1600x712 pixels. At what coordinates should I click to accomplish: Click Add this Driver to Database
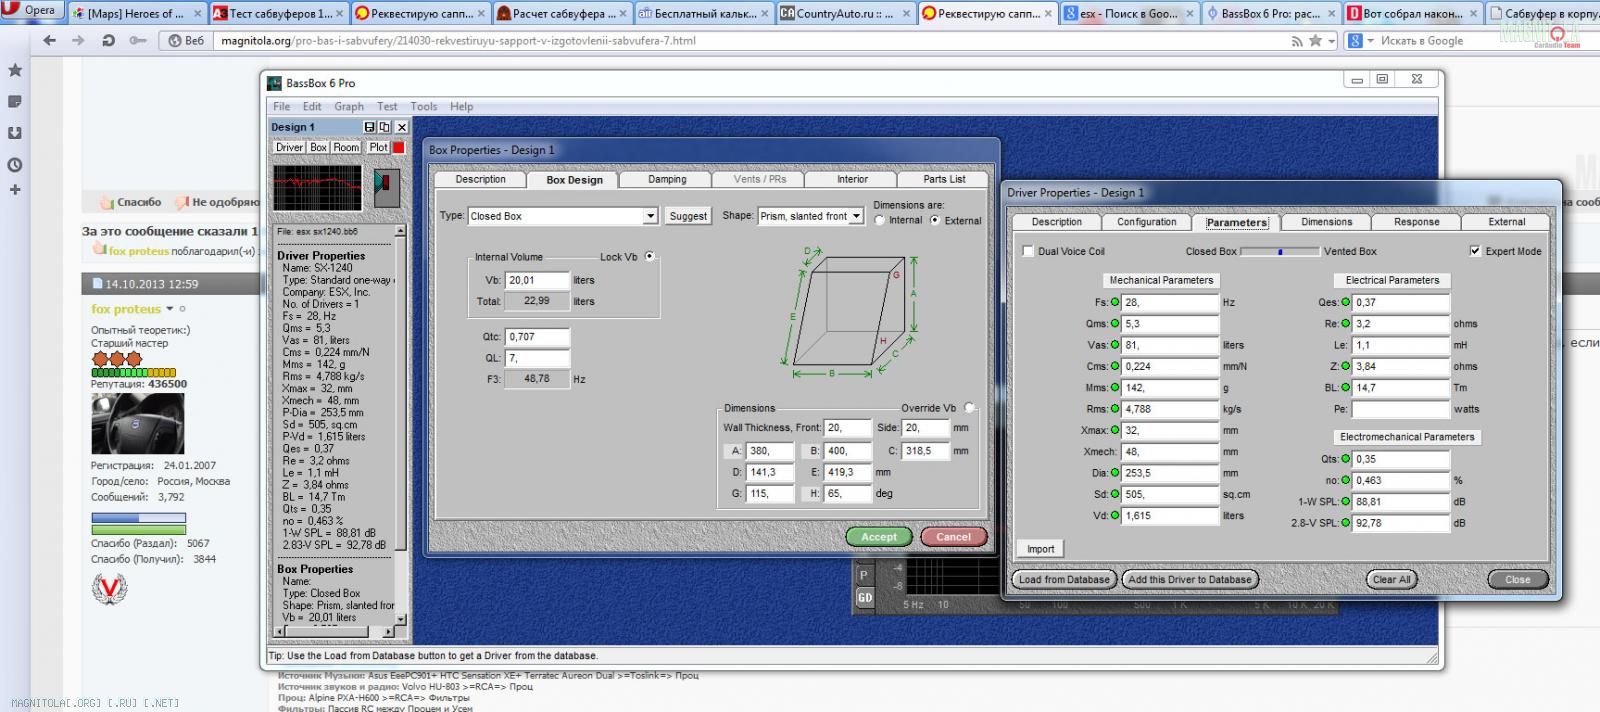pos(1189,579)
